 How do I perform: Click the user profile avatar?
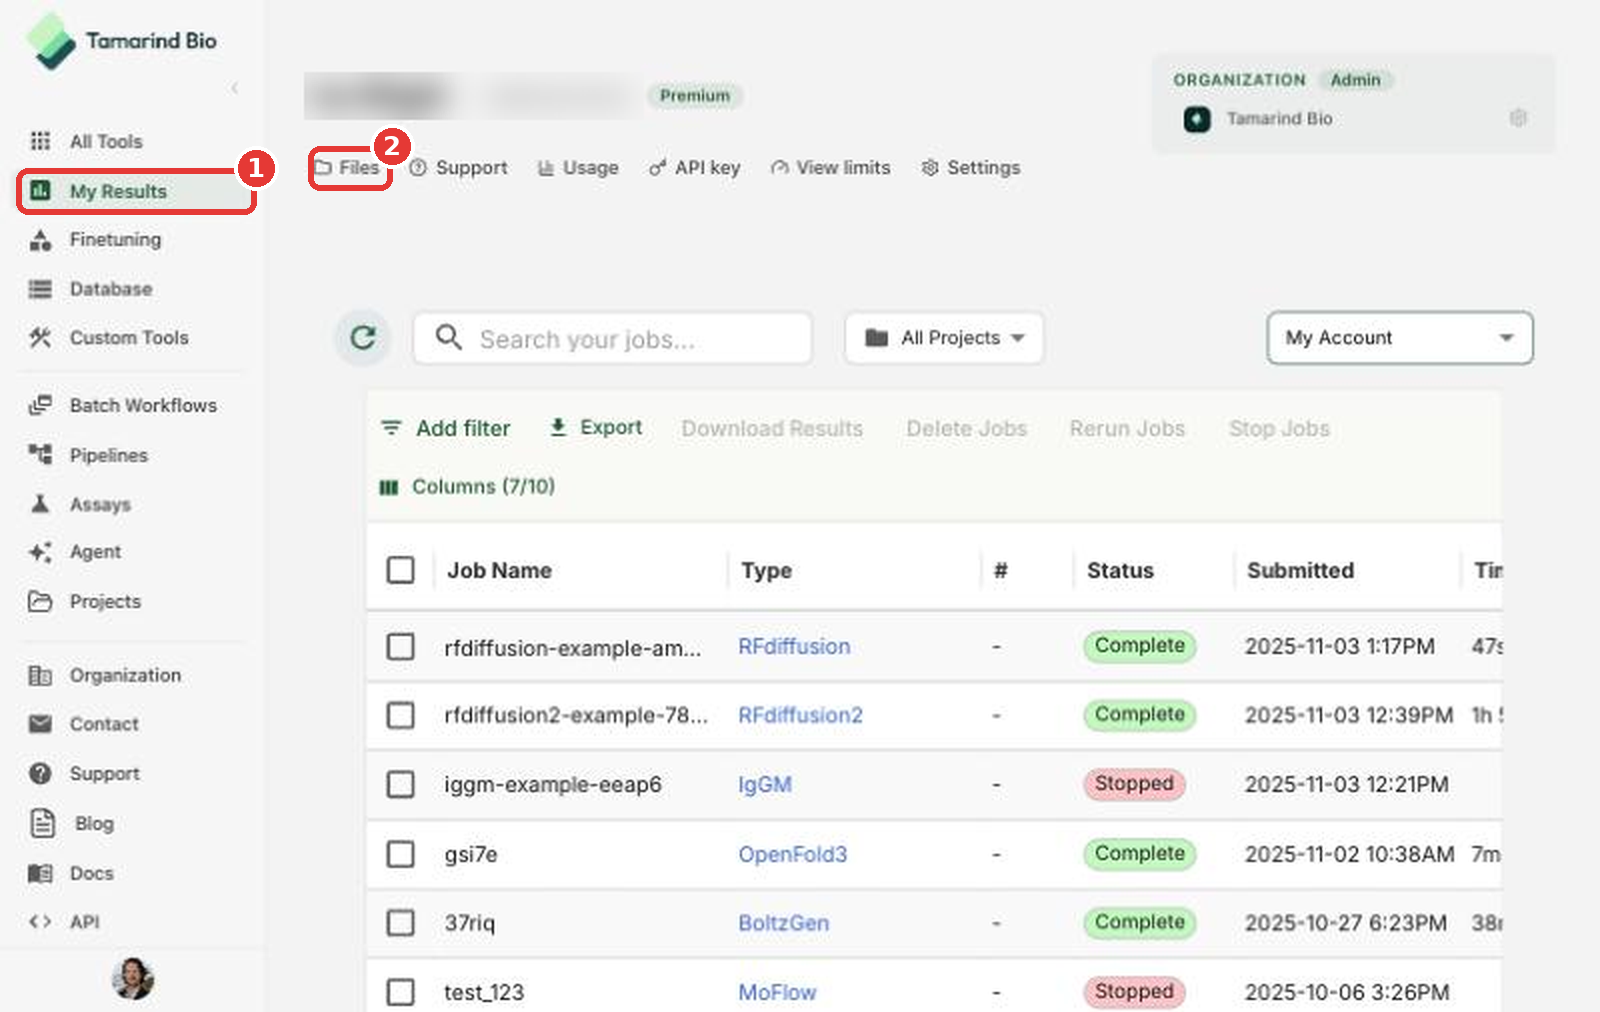coord(133,978)
